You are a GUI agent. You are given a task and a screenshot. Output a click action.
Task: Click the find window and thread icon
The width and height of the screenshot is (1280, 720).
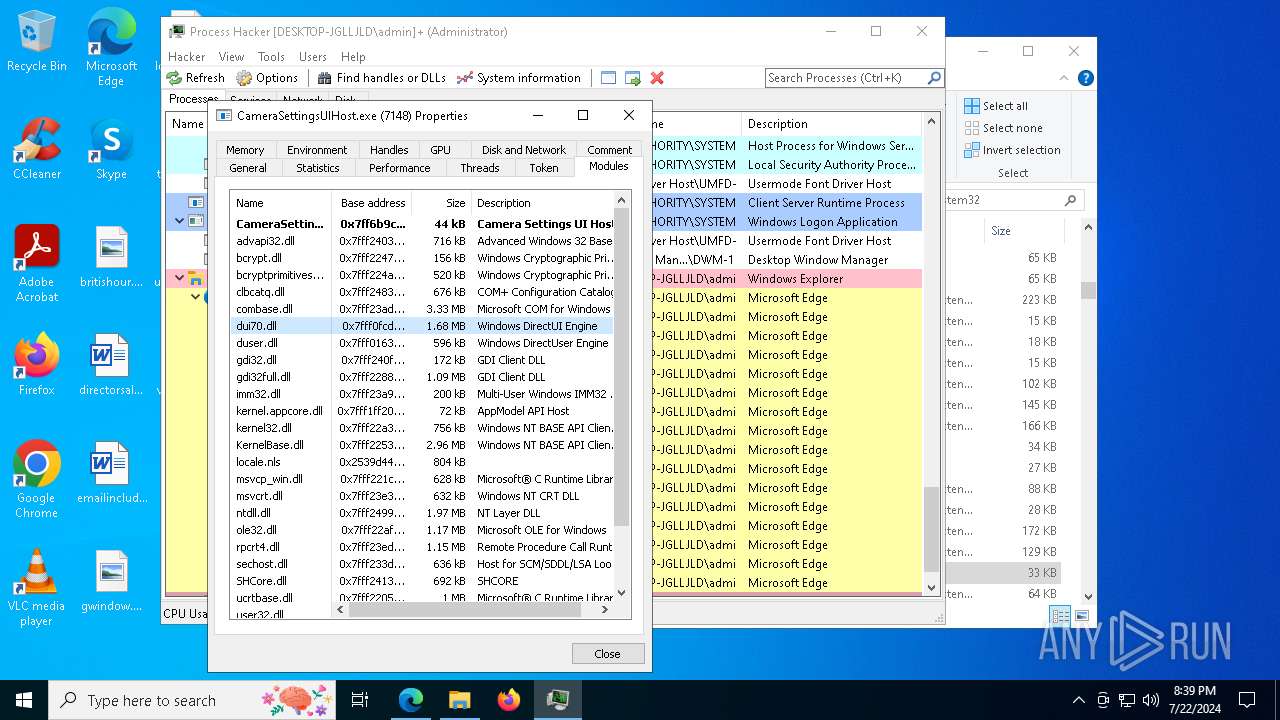coord(633,78)
